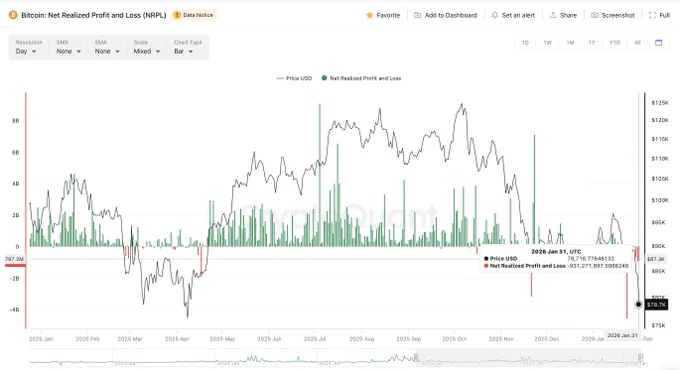The image size is (680, 370).
Task: Click the $100K price axis label
Action: pos(660,200)
